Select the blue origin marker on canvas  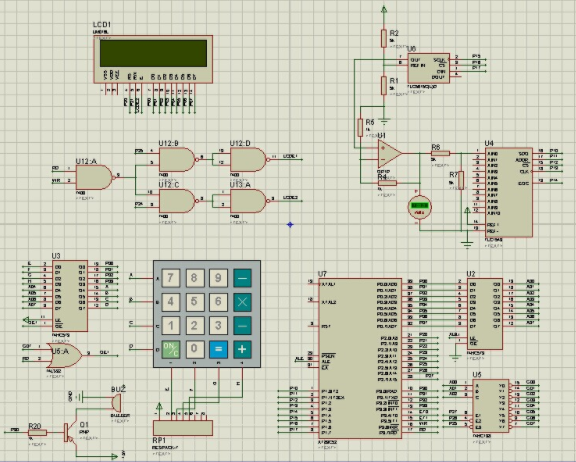click(290, 224)
